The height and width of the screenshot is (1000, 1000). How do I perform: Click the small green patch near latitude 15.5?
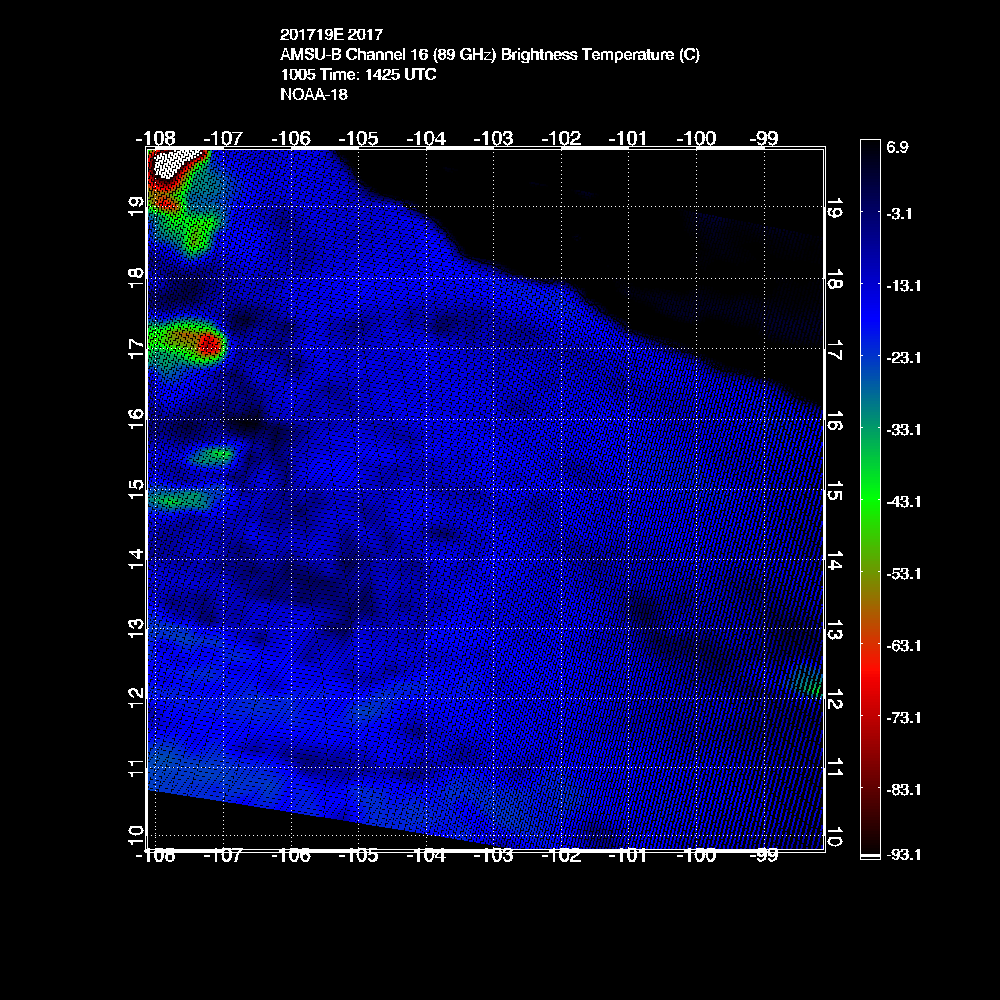pyautogui.click(x=214, y=456)
